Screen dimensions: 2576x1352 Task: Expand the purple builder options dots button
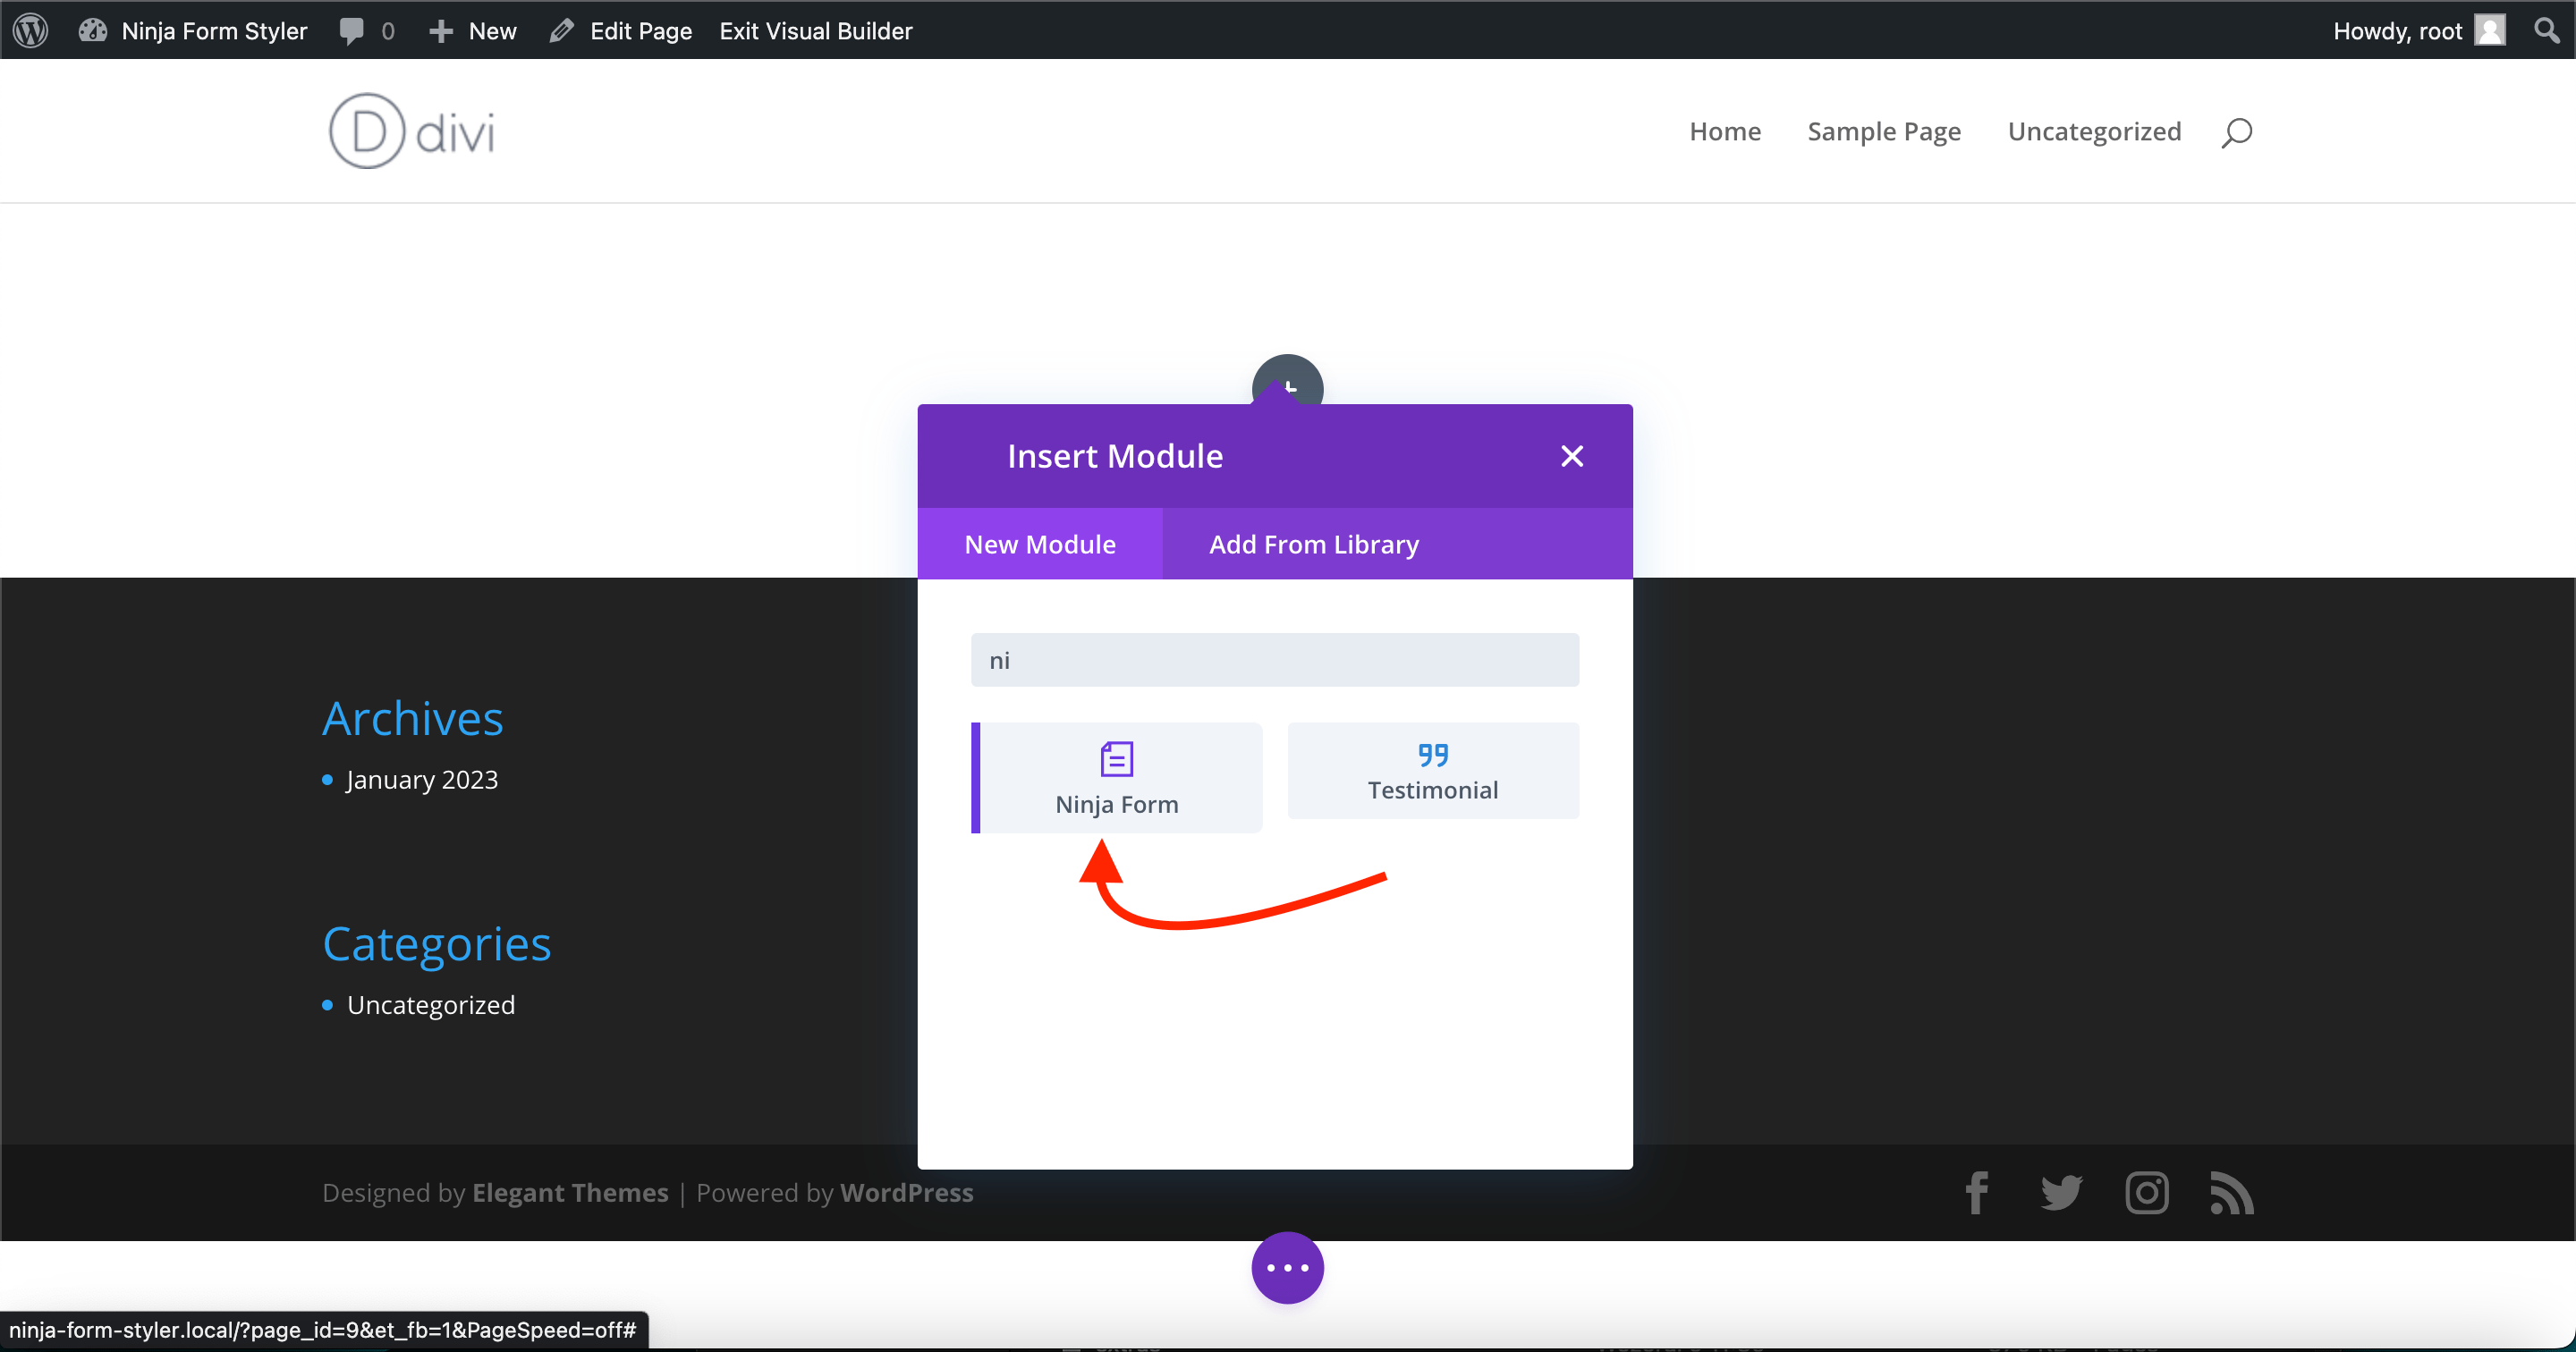[1288, 1267]
